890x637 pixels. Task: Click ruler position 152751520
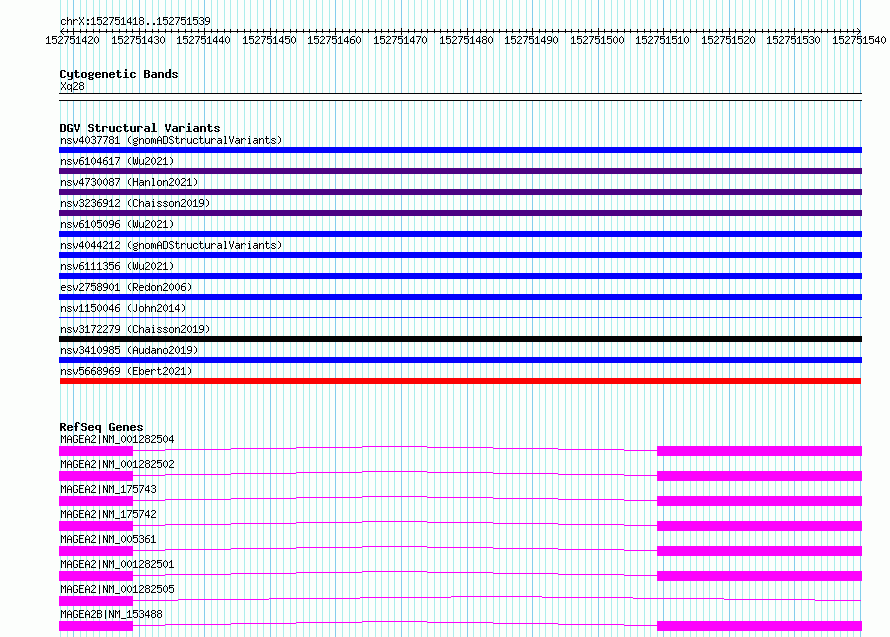[x=728, y=40]
